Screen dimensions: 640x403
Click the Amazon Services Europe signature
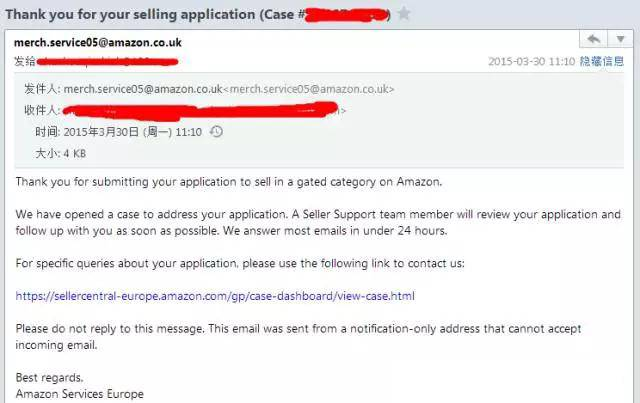(80, 394)
